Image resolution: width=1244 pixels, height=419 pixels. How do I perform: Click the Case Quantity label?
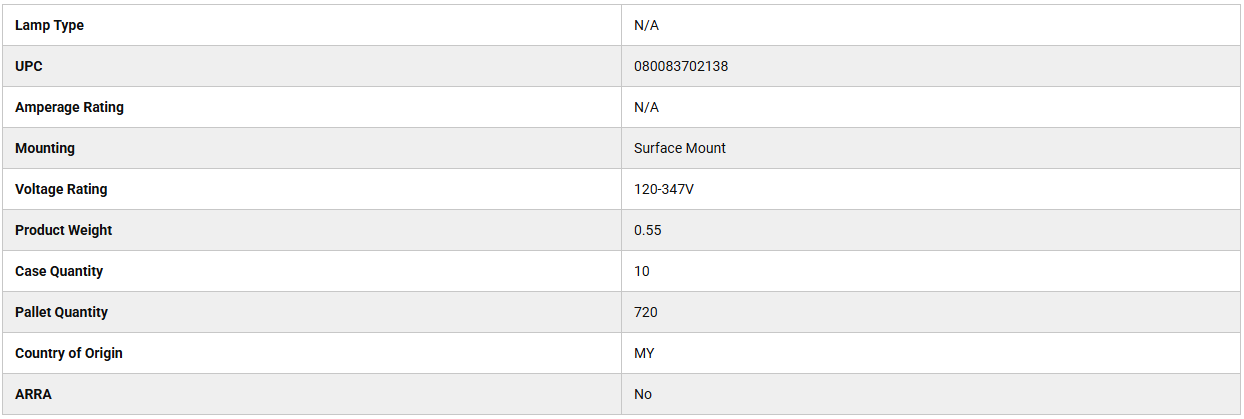point(59,271)
